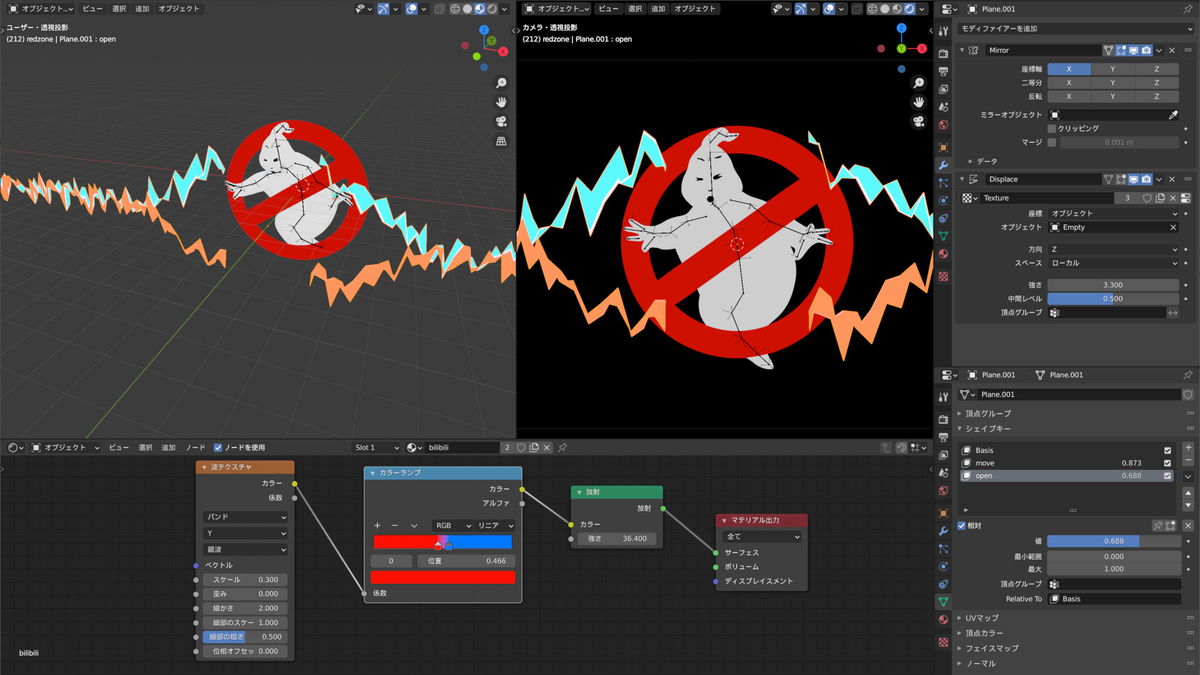Select the Basis shape key row

point(1066,450)
